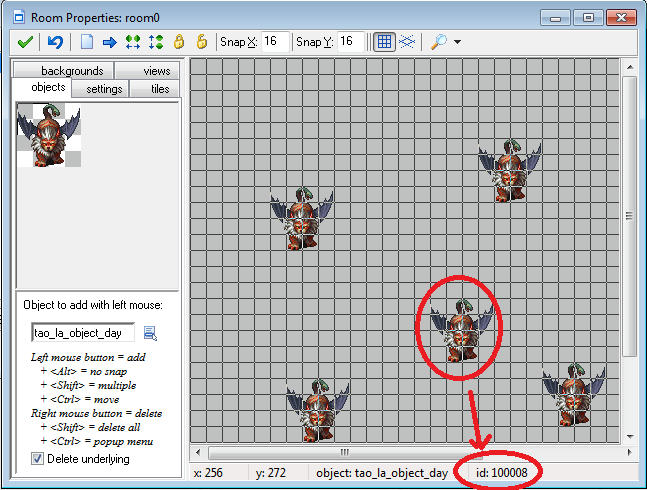647x490 pixels.
Task: Click the object preview thumbnail in the panel
Action: (49, 135)
